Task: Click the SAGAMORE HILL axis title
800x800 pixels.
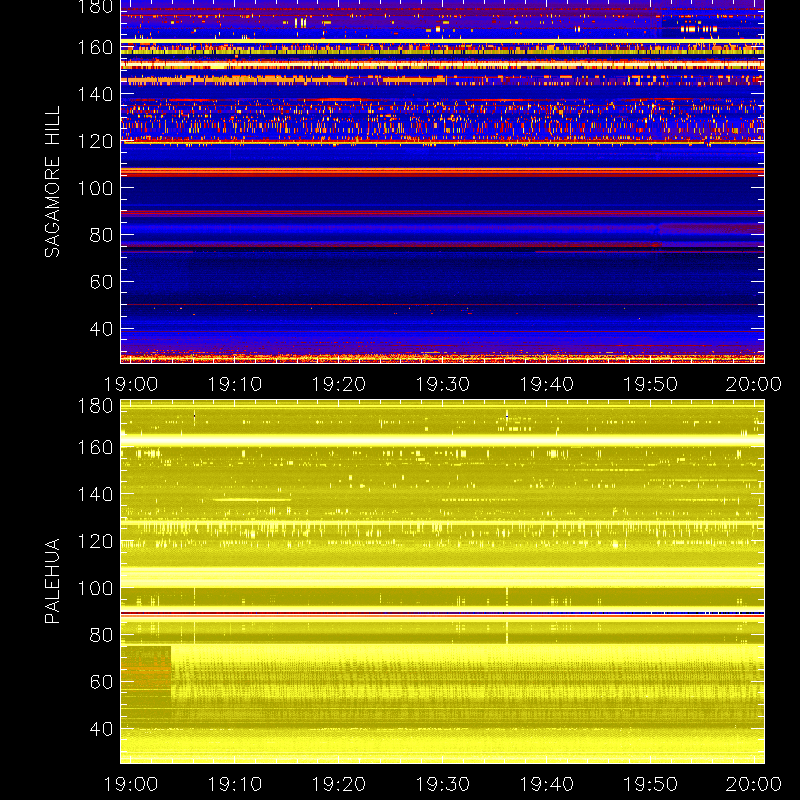Action: click(x=52, y=182)
